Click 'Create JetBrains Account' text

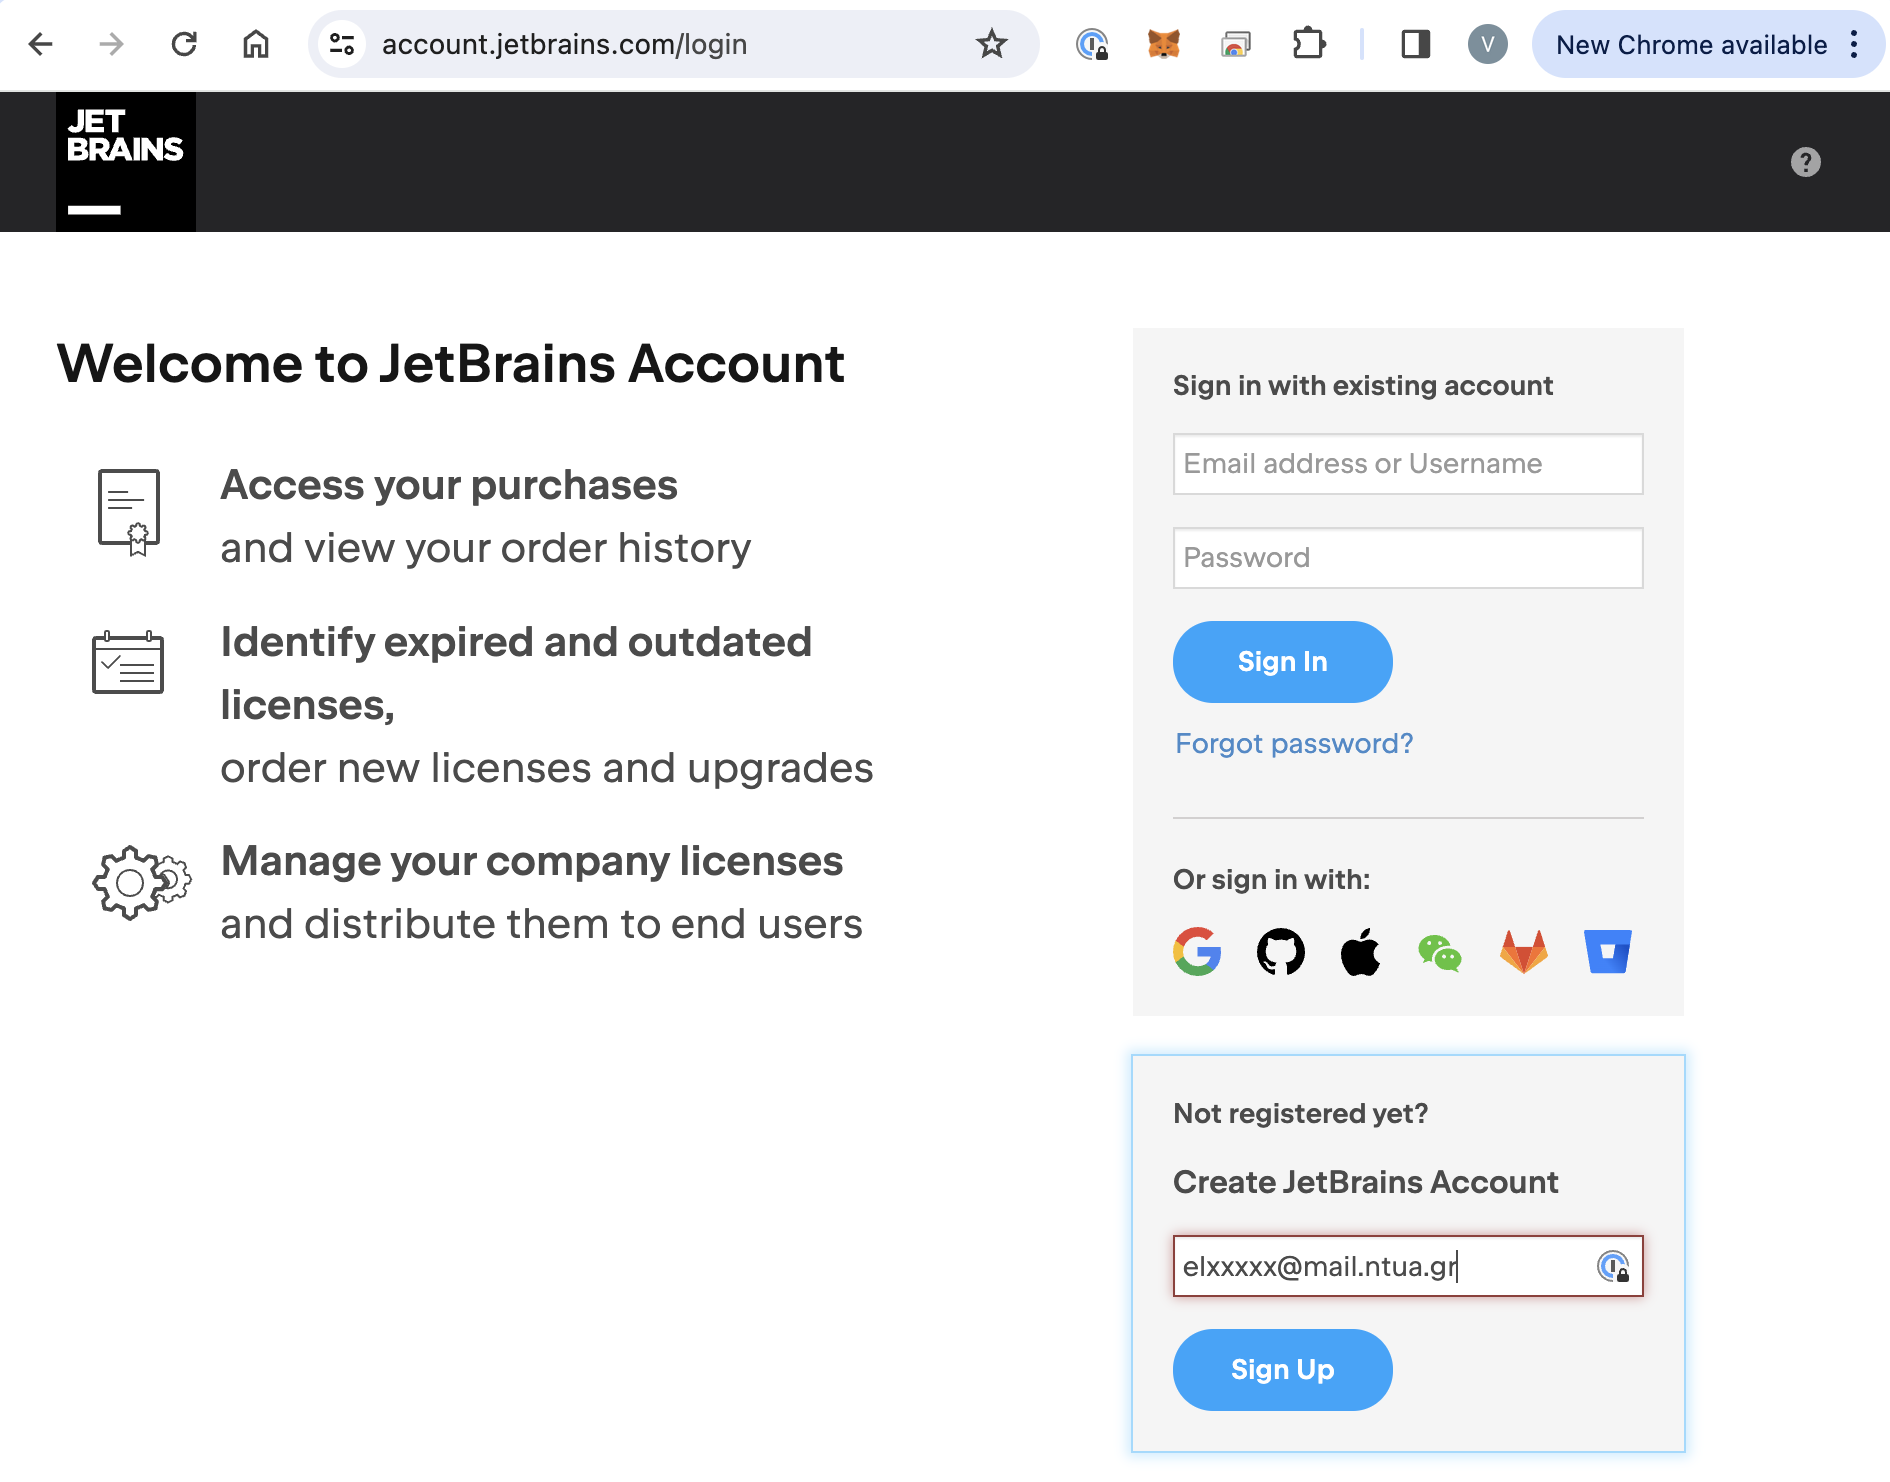(1365, 1182)
